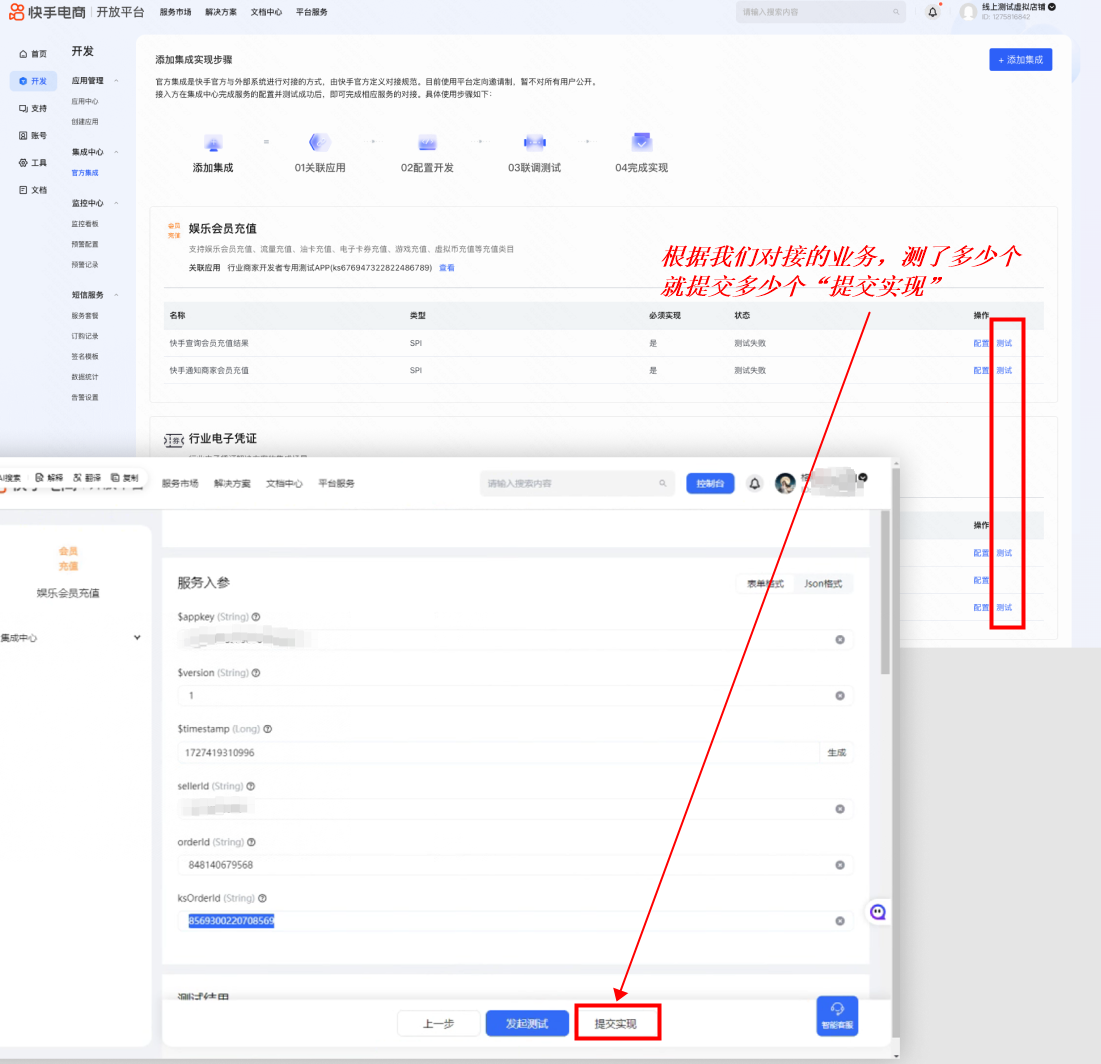This screenshot has height=1064, width=1101.
Task: Click the orderId input field
Action: click(x=515, y=865)
